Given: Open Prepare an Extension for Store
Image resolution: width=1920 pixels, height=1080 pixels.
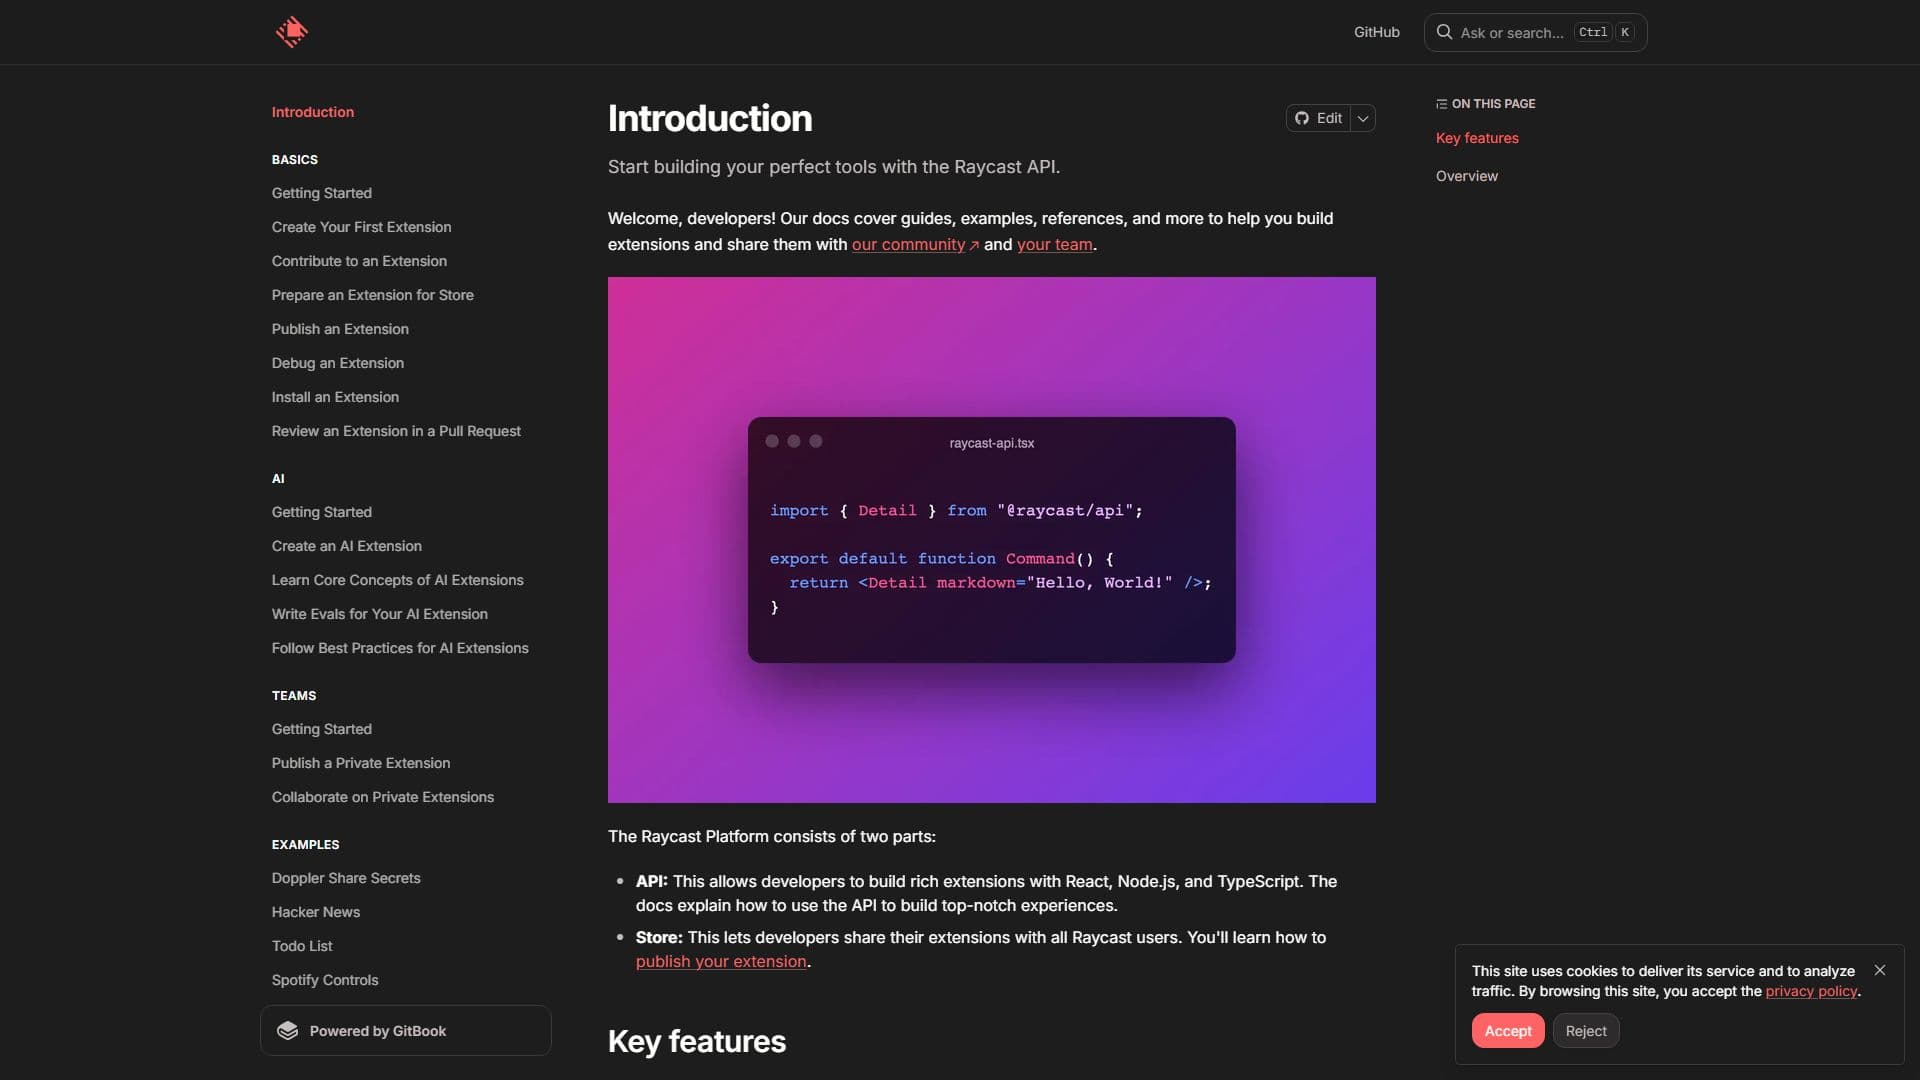Looking at the screenshot, I should [373, 295].
